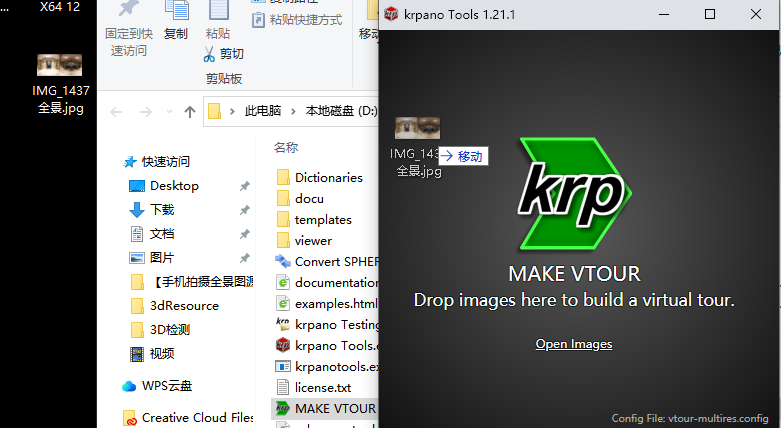Click pin icon next to 图片
The height and width of the screenshot is (428, 781).
[245, 258]
